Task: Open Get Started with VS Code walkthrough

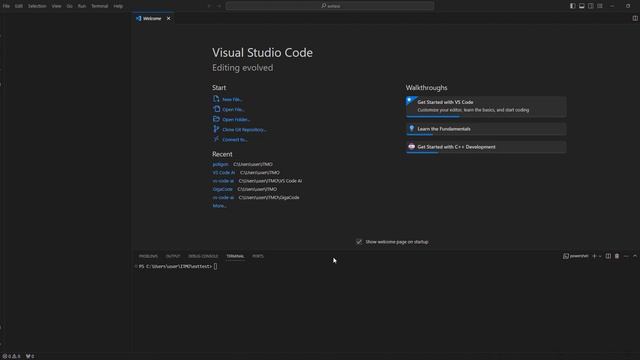Action: pyautogui.click(x=486, y=107)
